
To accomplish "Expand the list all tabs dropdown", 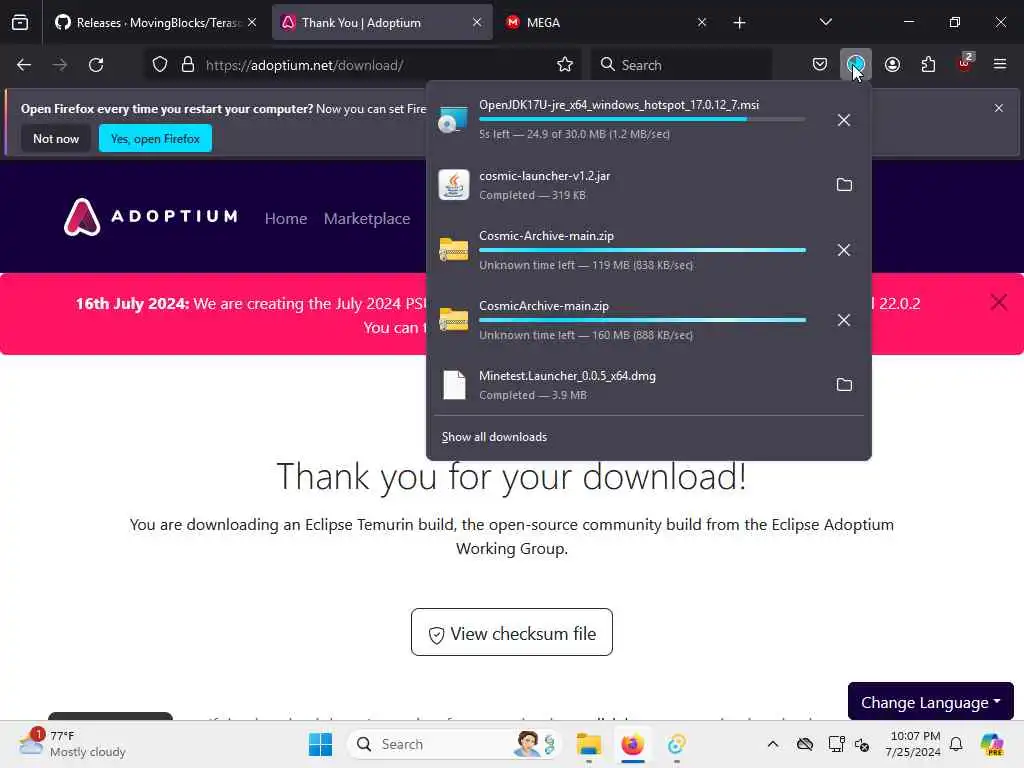I will pyautogui.click(x=825, y=22).
